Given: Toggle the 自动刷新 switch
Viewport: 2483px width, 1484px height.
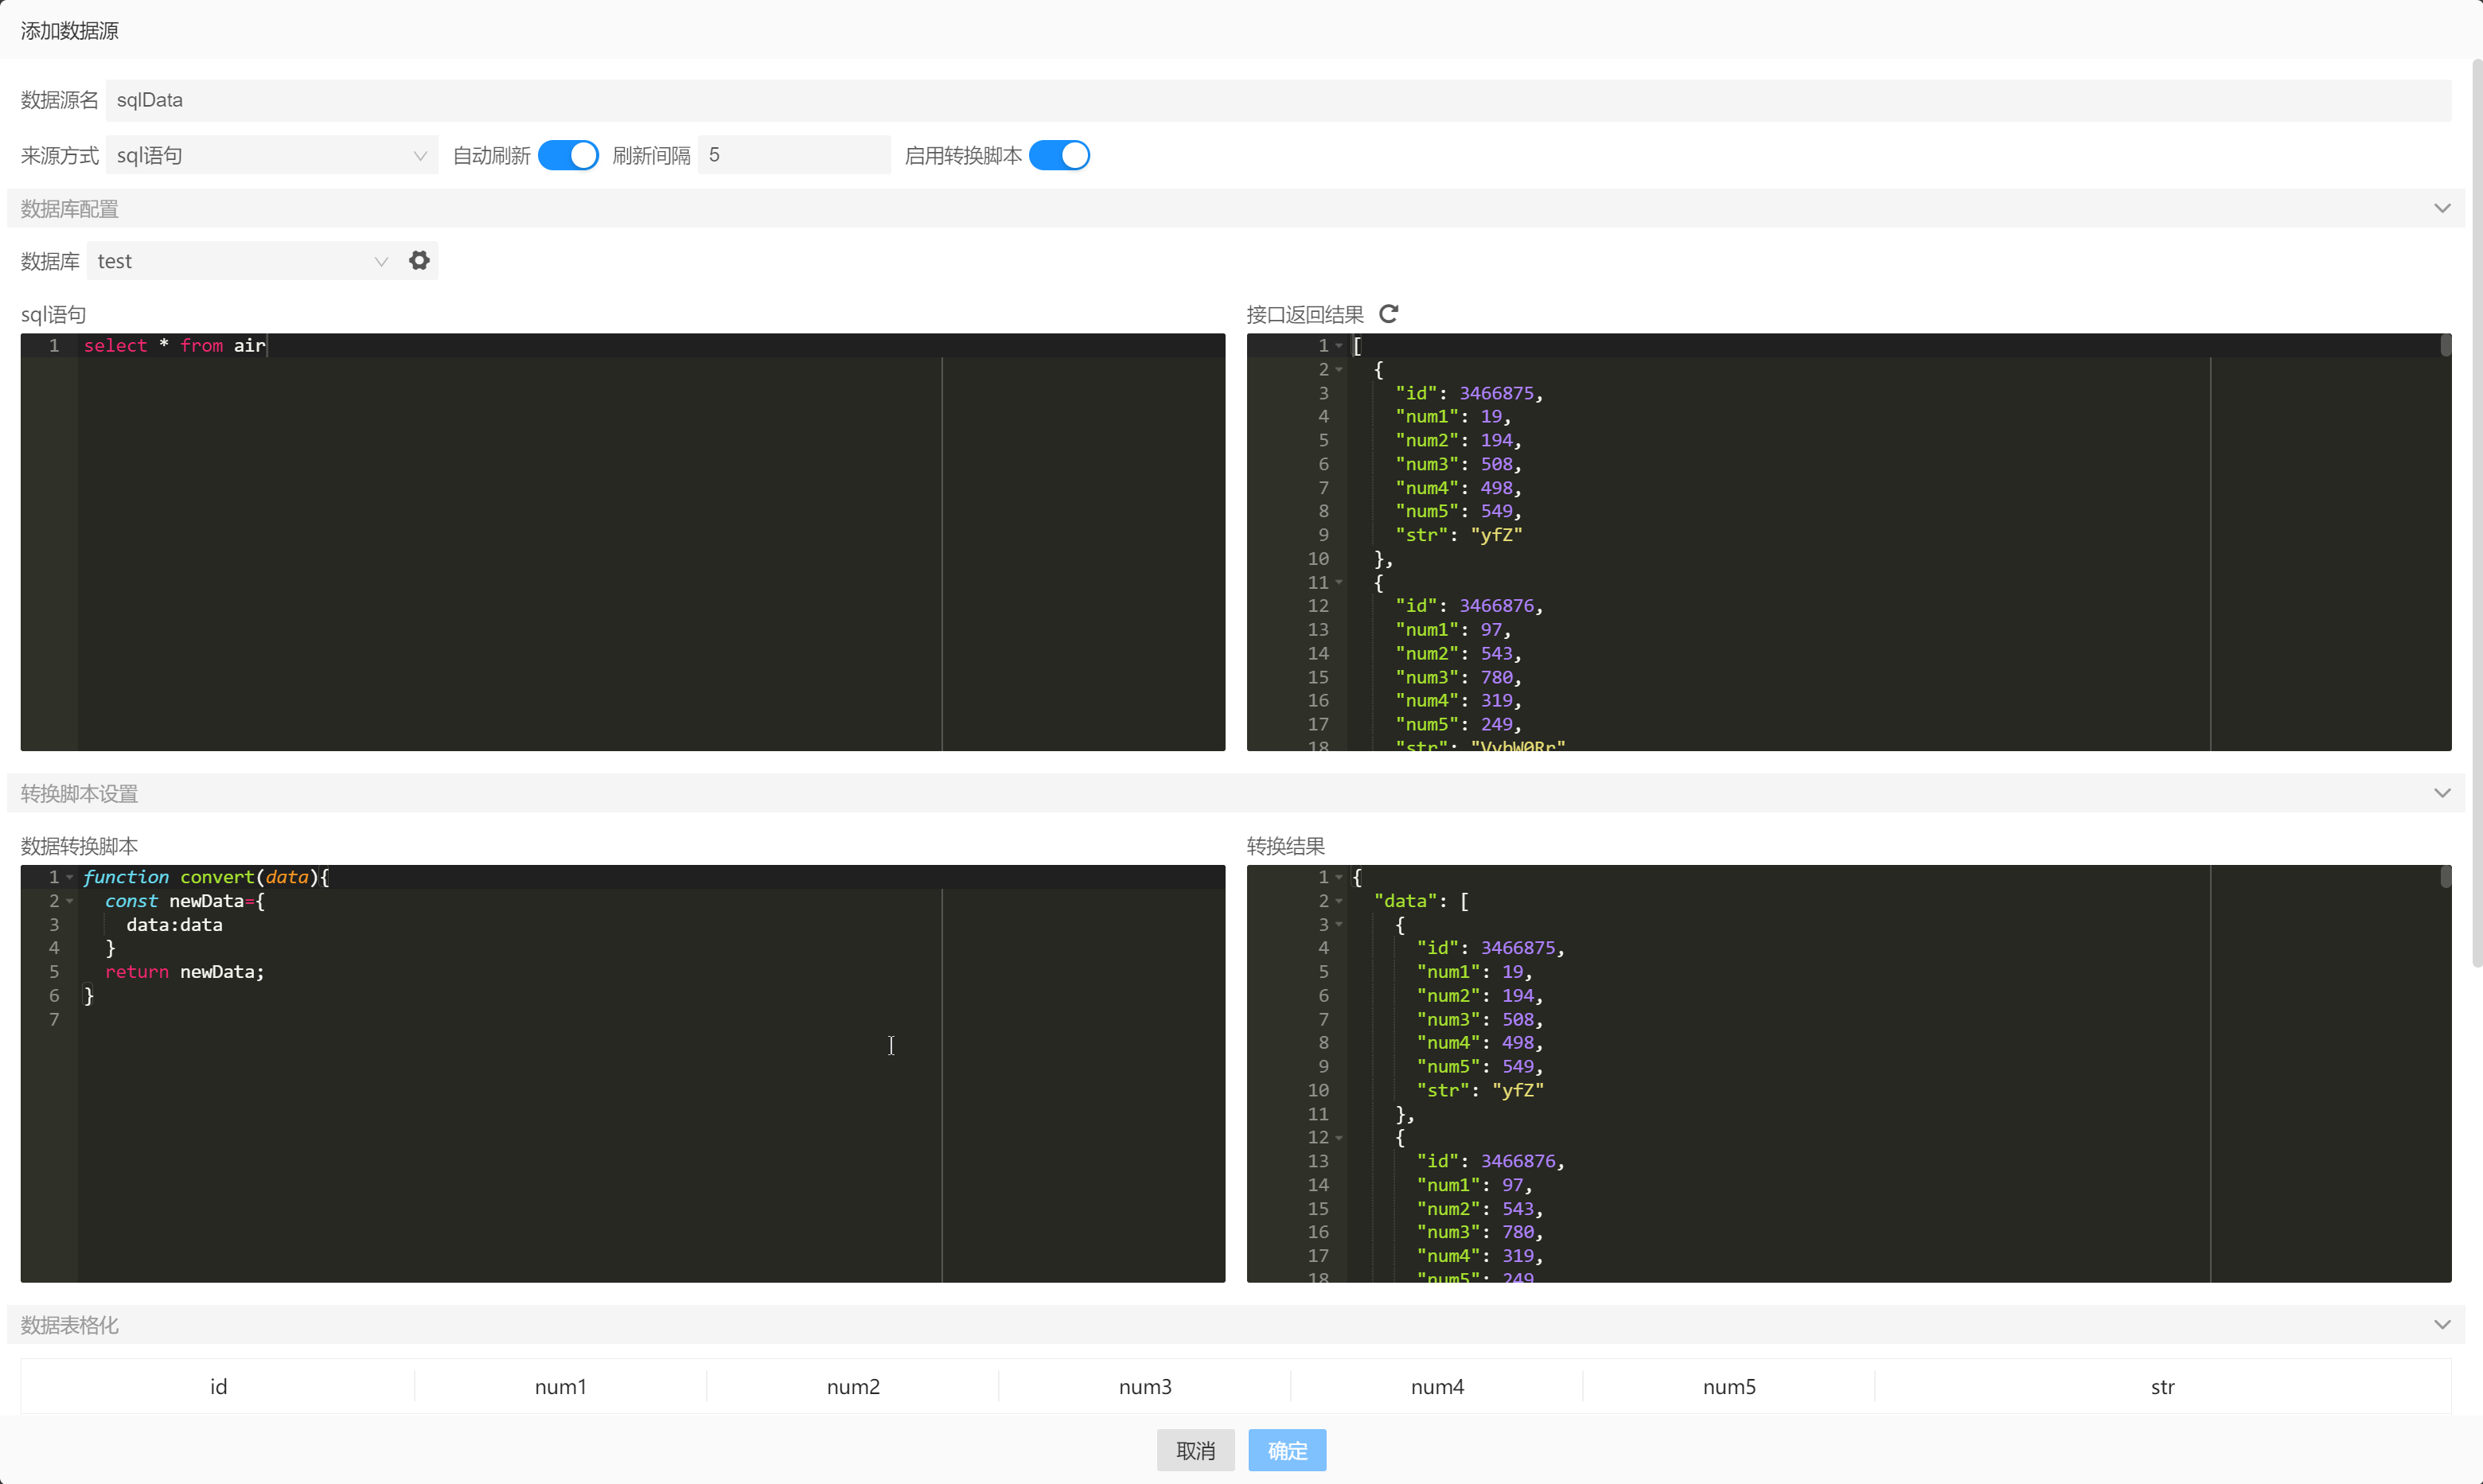Looking at the screenshot, I should pos(568,155).
